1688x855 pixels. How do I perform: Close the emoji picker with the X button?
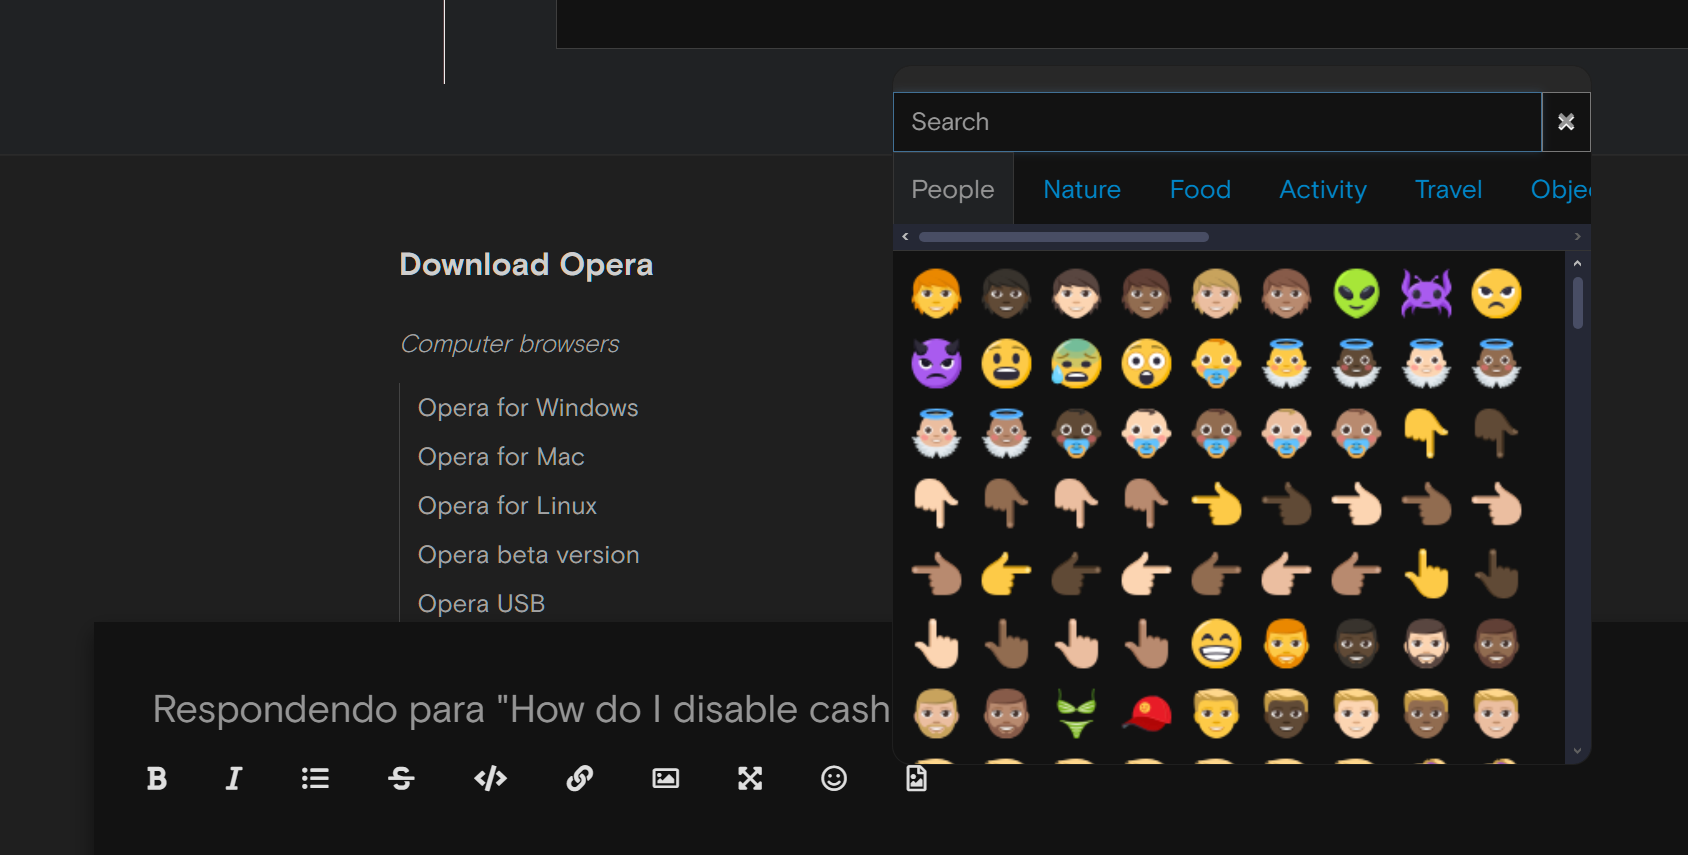(x=1566, y=122)
